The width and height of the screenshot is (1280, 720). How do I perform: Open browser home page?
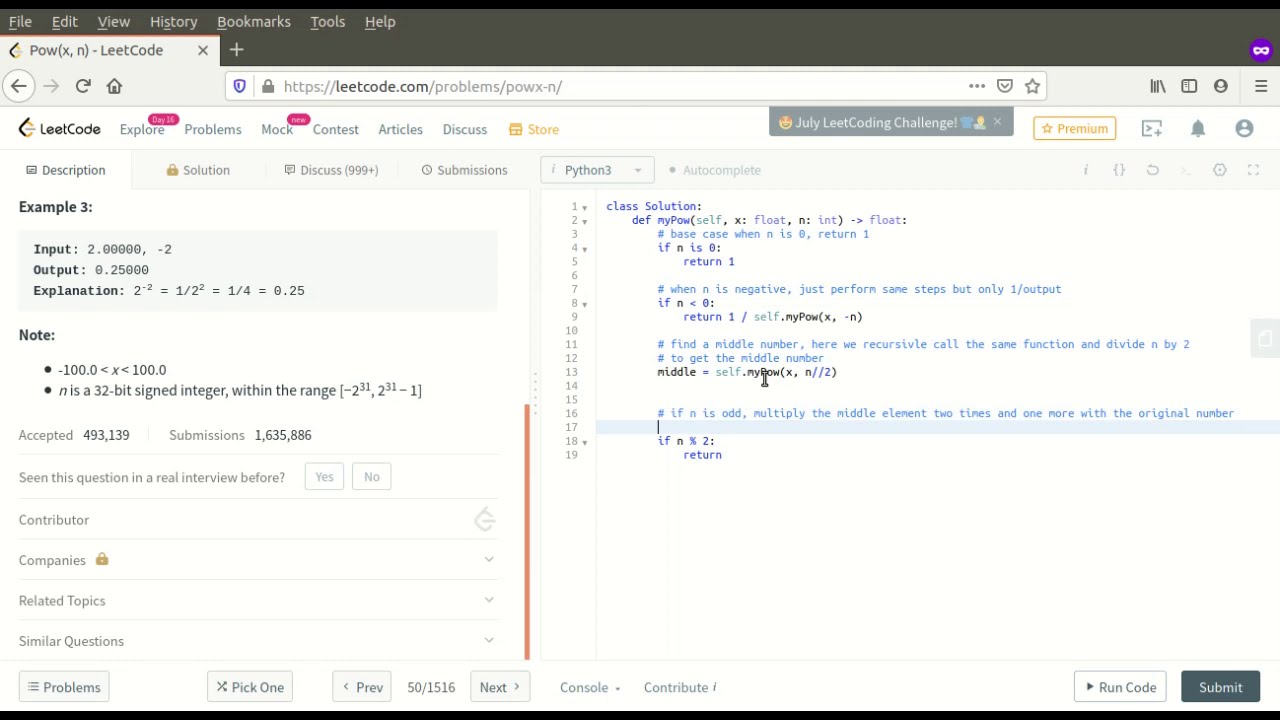[x=114, y=86]
